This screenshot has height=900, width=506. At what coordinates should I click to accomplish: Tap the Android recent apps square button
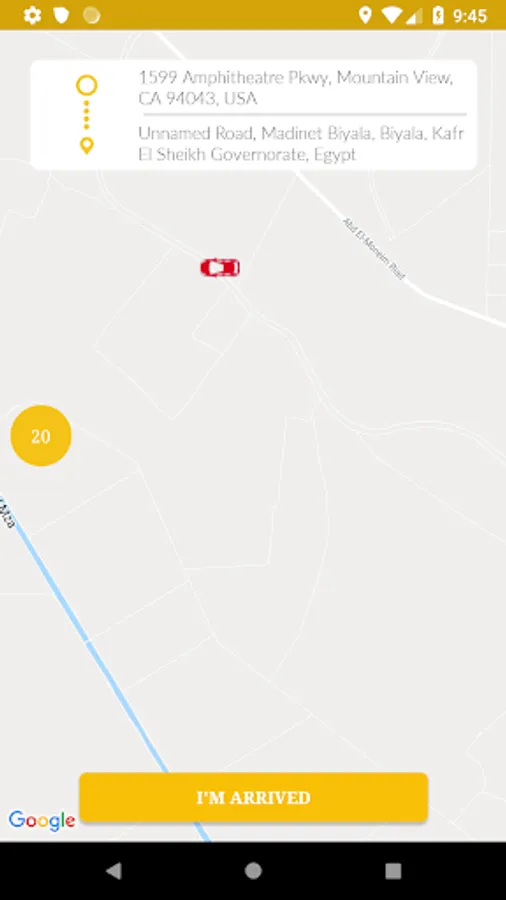pyautogui.click(x=393, y=871)
